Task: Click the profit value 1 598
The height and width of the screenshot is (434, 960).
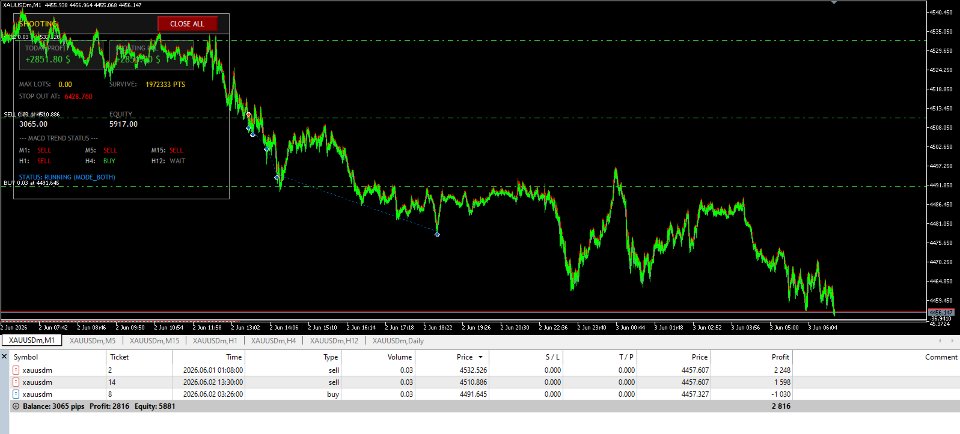Action: (782, 383)
